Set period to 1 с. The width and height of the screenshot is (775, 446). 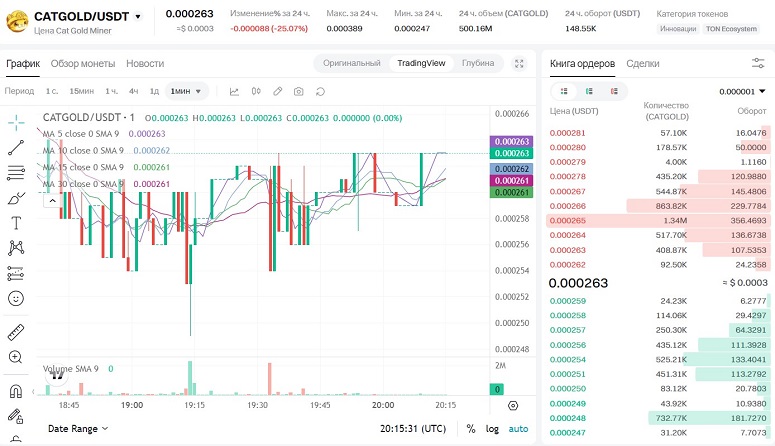(x=52, y=91)
